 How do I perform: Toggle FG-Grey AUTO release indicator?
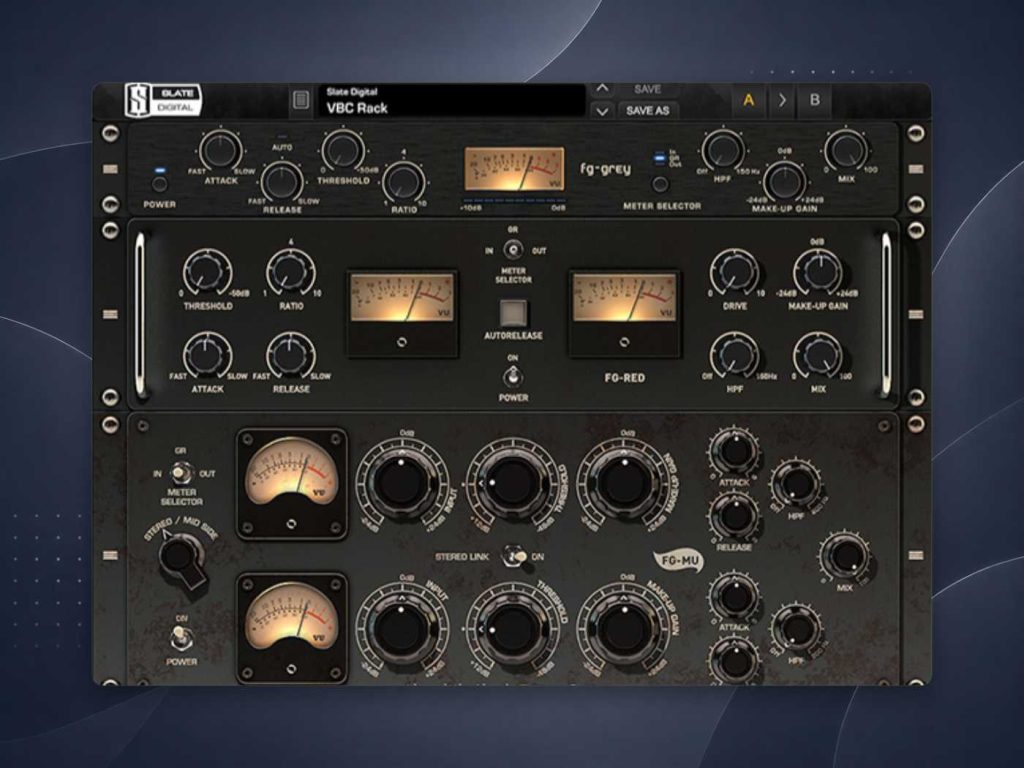click(282, 138)
